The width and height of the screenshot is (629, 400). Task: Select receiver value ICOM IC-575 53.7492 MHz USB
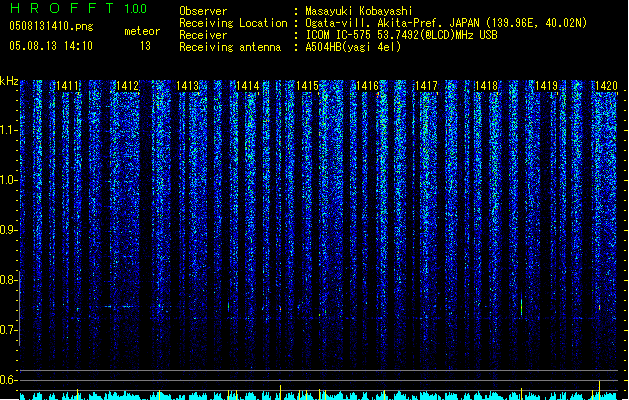tap(402, 35)
